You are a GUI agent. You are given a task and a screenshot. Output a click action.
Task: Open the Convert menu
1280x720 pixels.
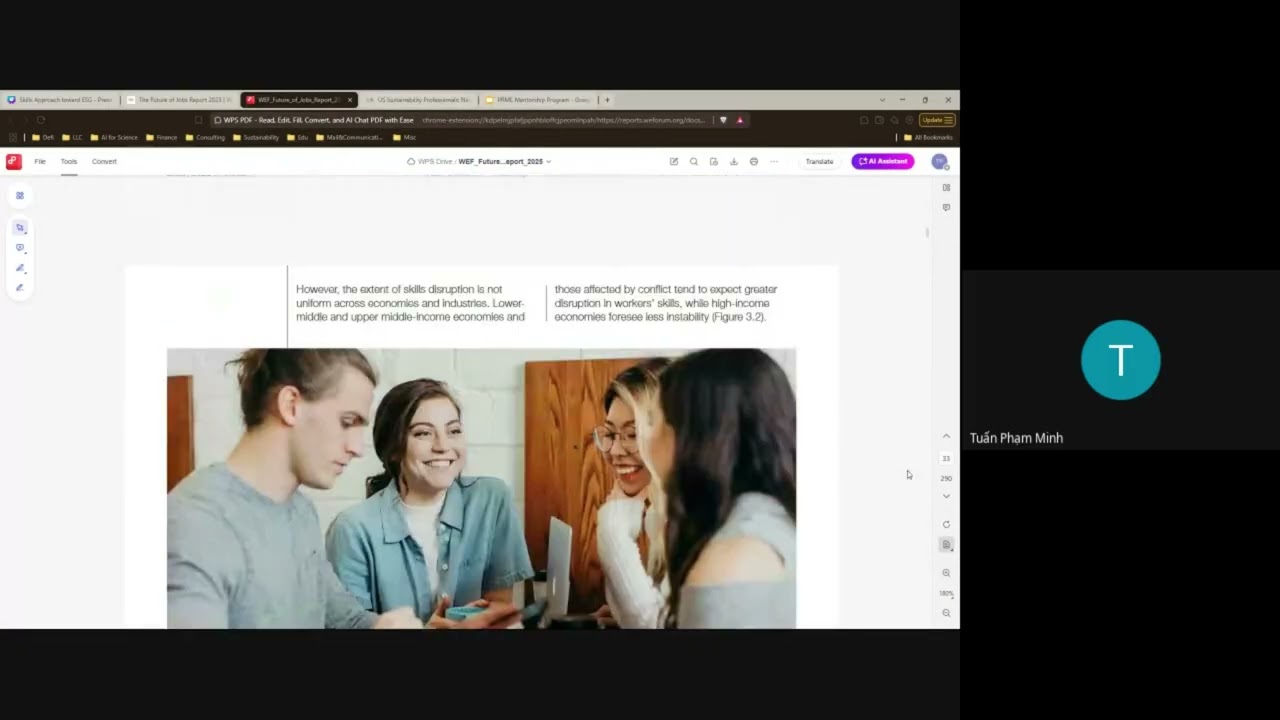[x=104, y=161]
